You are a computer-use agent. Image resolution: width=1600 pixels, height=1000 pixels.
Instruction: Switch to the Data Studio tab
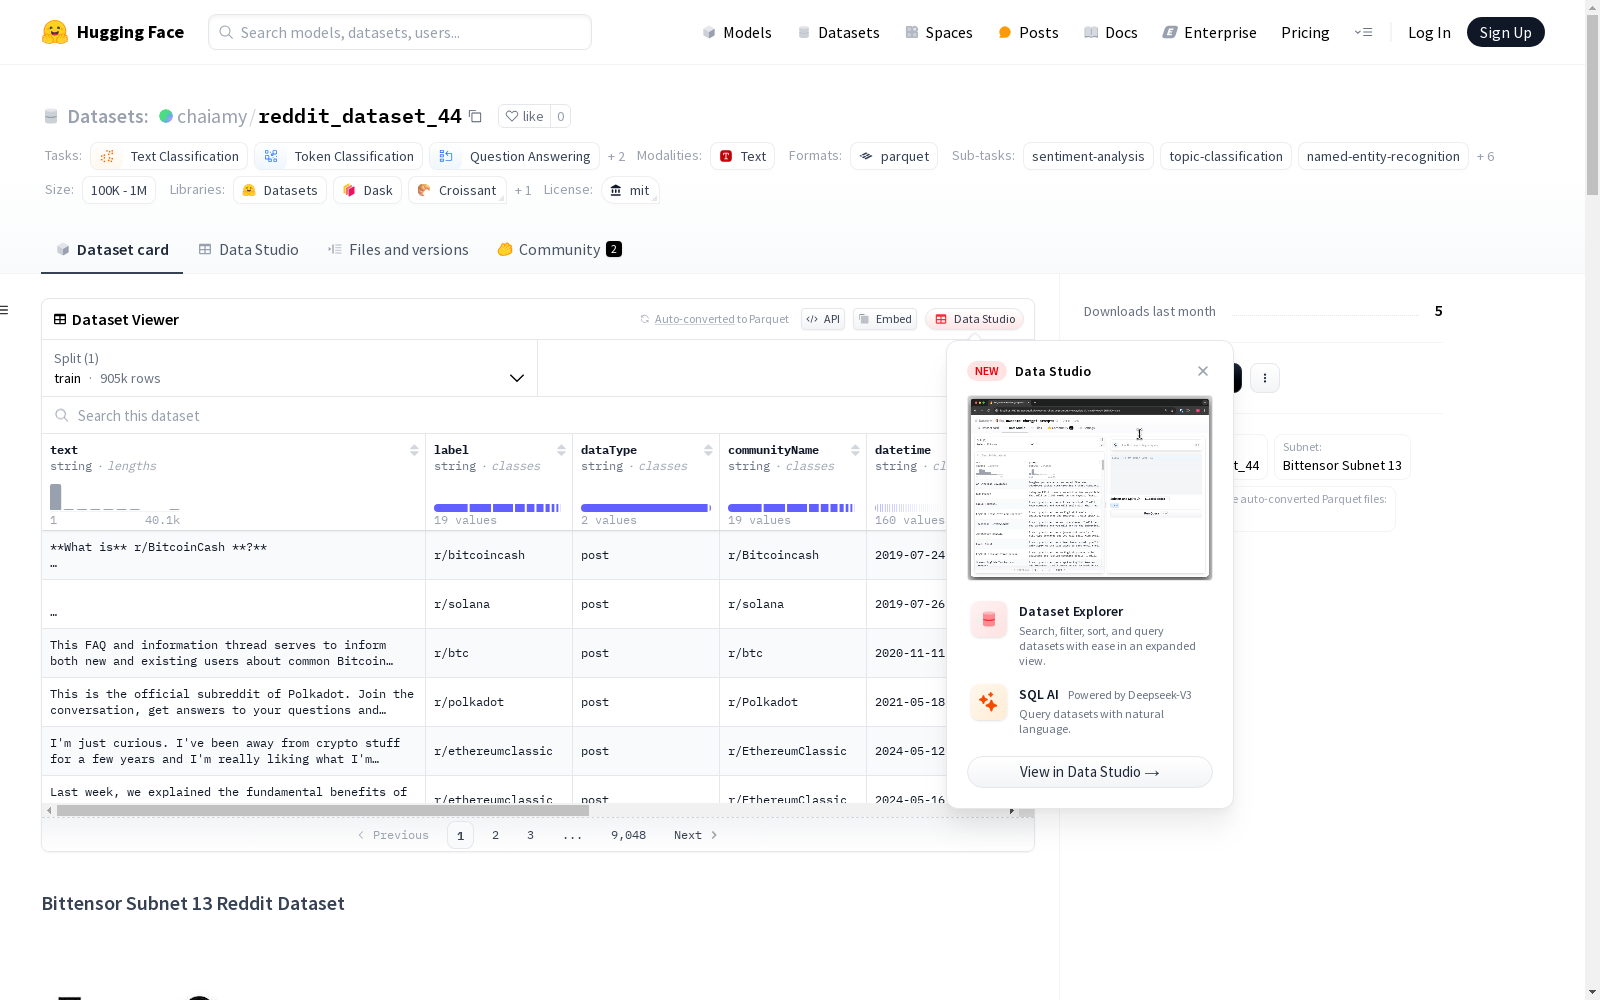tap(249, 249)
